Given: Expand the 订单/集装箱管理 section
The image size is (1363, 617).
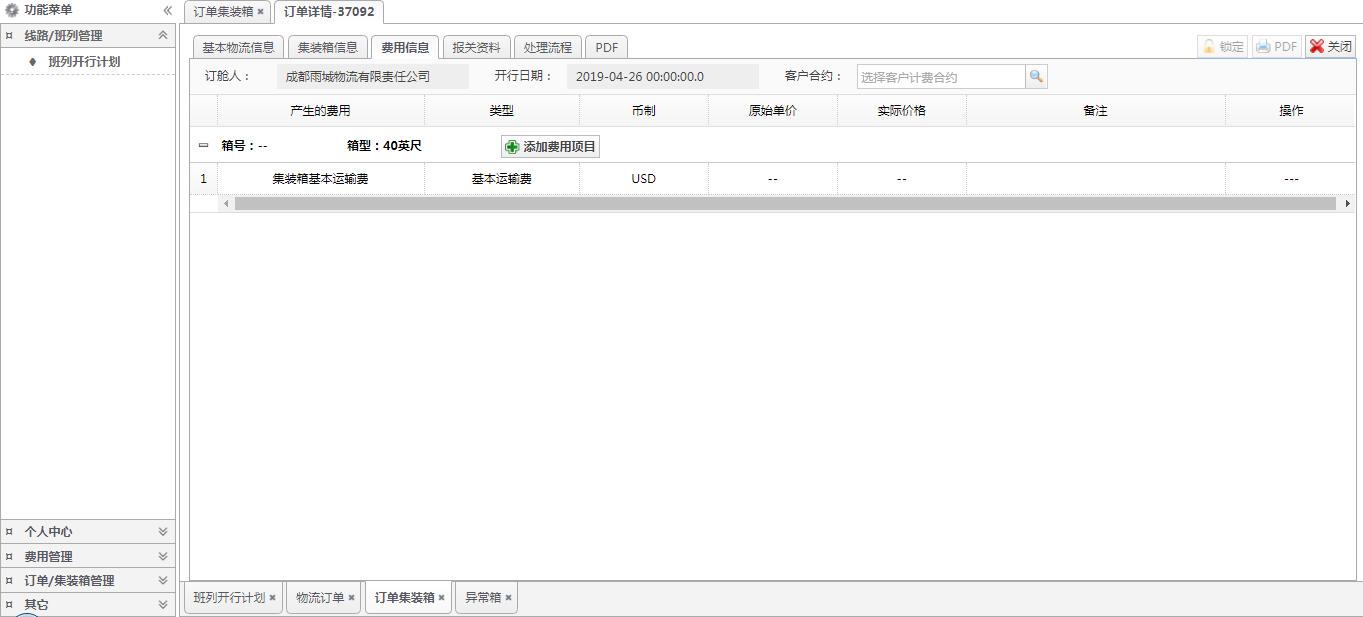Looking at the screenshot, I should pos(163,580).
